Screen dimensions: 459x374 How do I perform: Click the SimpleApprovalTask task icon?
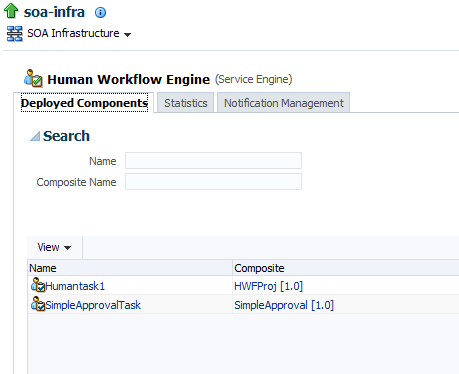click(x=38, y=304)
